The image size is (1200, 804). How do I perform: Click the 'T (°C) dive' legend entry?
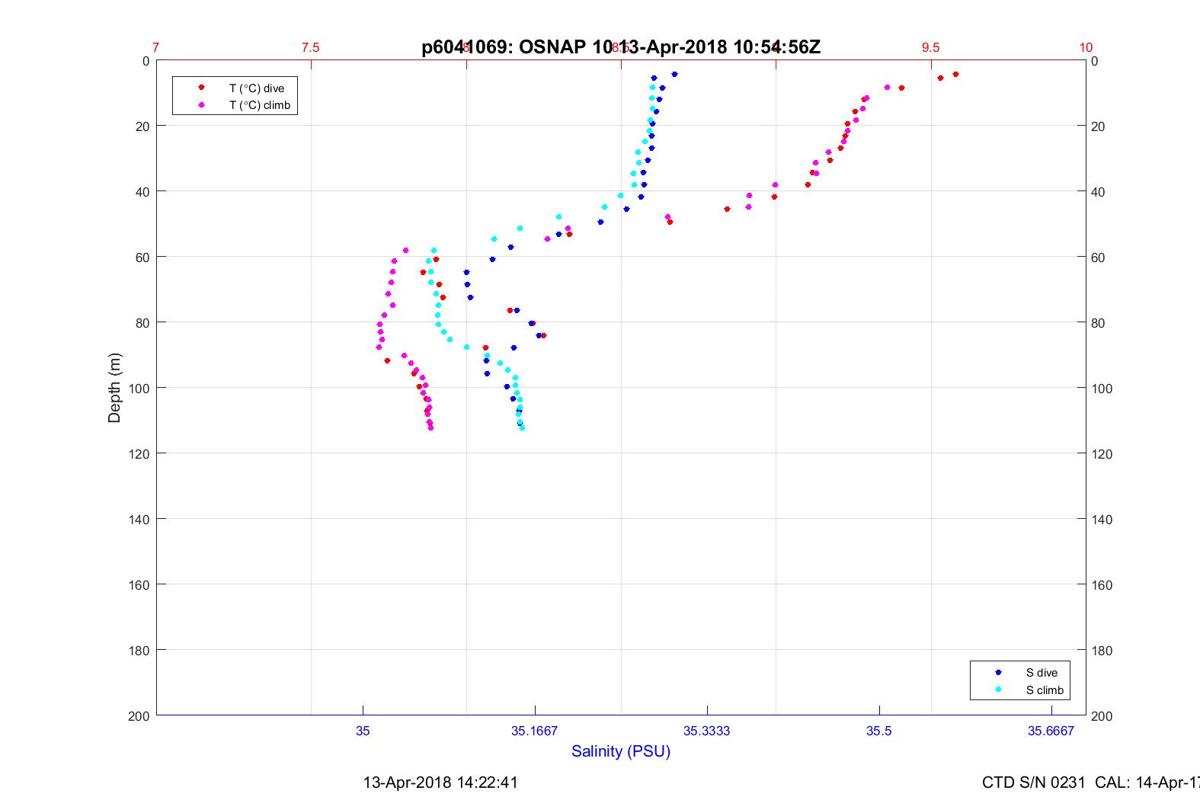[x=257, y=88]
